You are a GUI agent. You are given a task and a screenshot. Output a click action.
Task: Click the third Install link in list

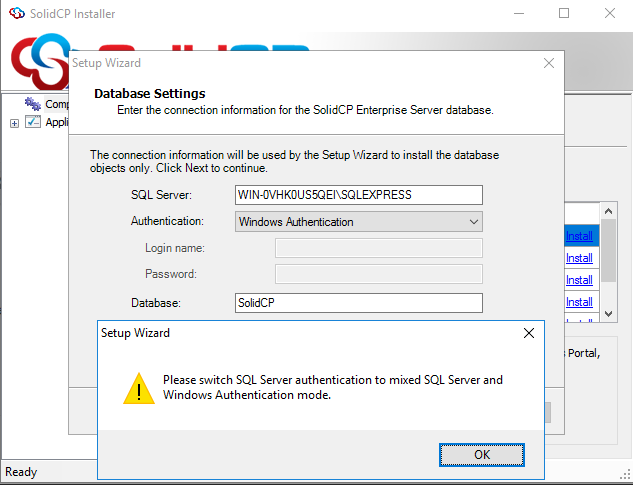[579, 280]
